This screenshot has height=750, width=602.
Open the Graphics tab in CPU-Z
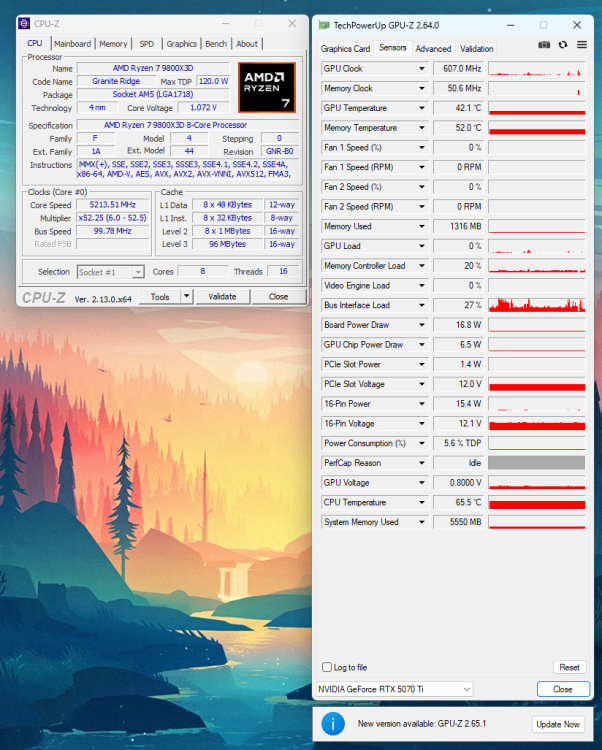click(182, 44)
